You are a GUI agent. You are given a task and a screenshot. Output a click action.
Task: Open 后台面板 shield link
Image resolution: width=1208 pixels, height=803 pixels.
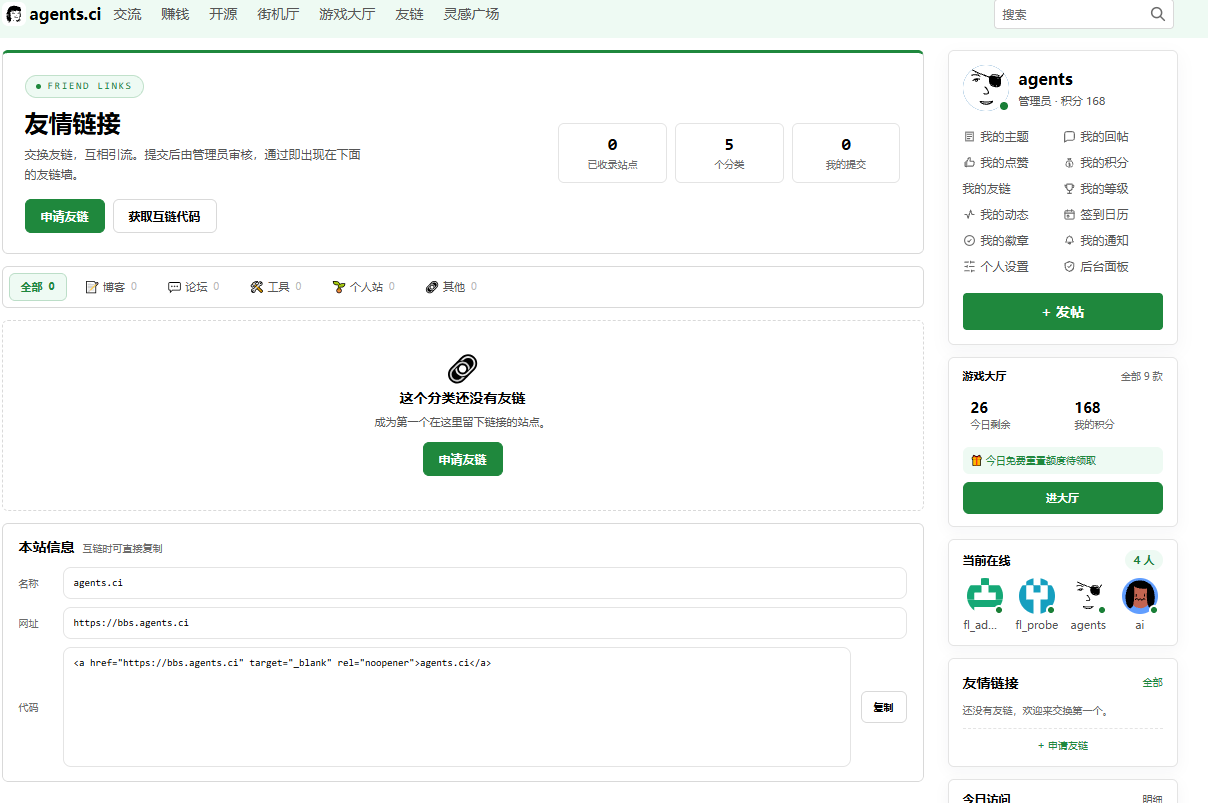click(1096, 267)
